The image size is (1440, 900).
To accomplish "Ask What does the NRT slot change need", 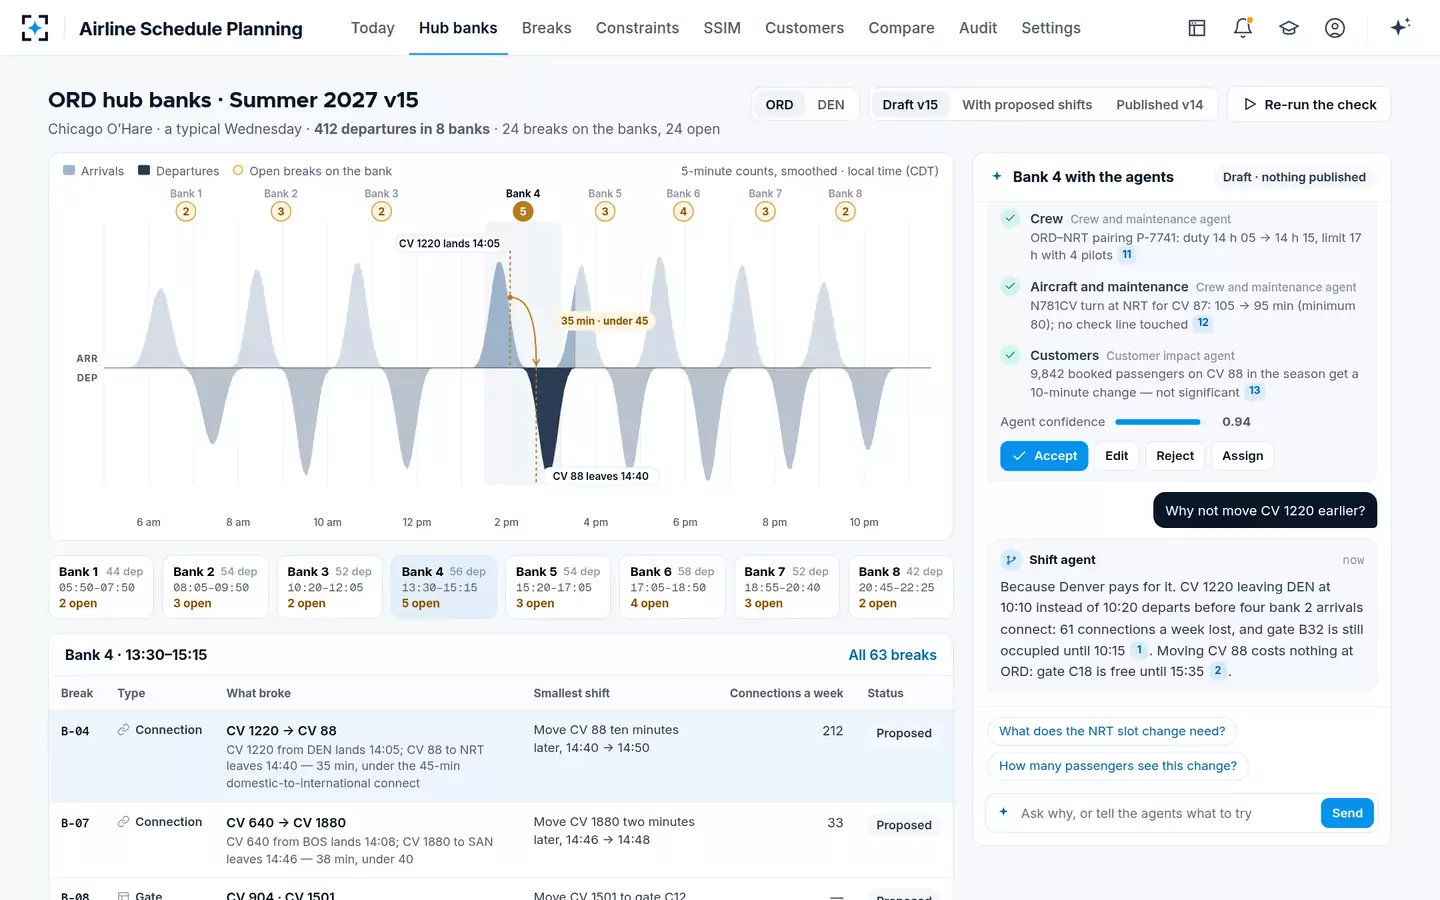I will (1112, 731).
